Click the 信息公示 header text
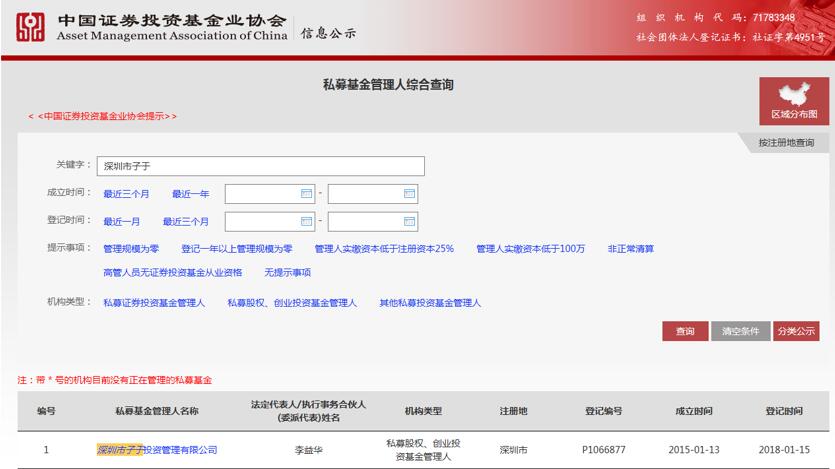The height and width of the screenshot is (469, 835). pyautogui.click(x=328, y=33)
